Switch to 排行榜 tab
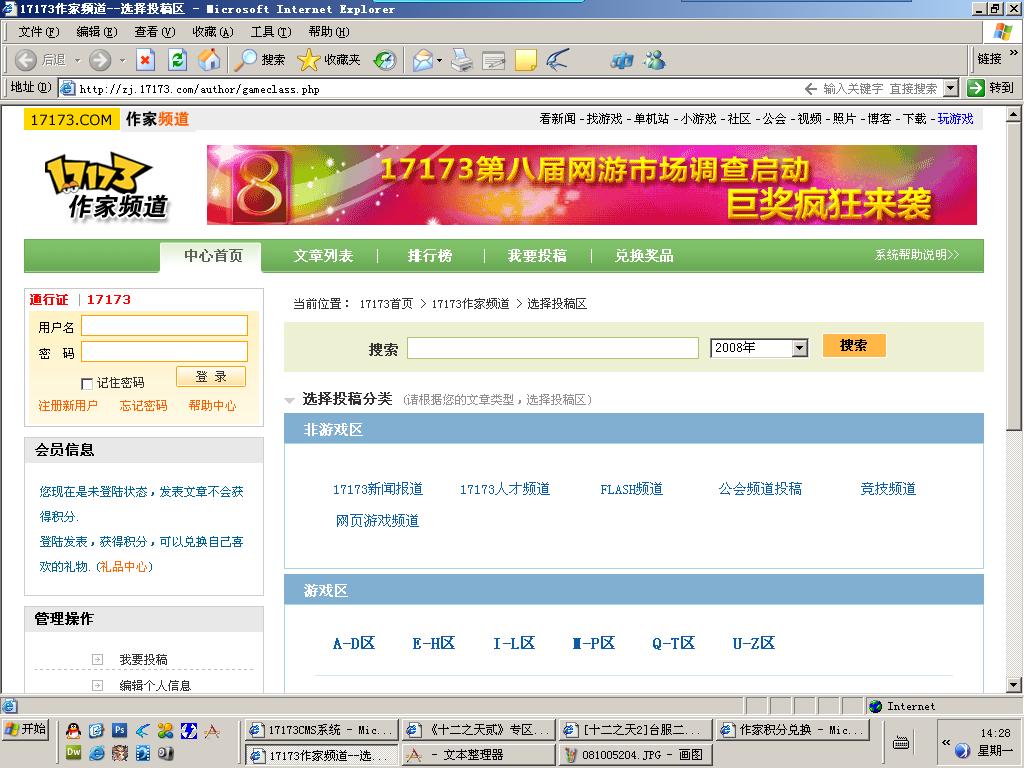 [430, 256]
